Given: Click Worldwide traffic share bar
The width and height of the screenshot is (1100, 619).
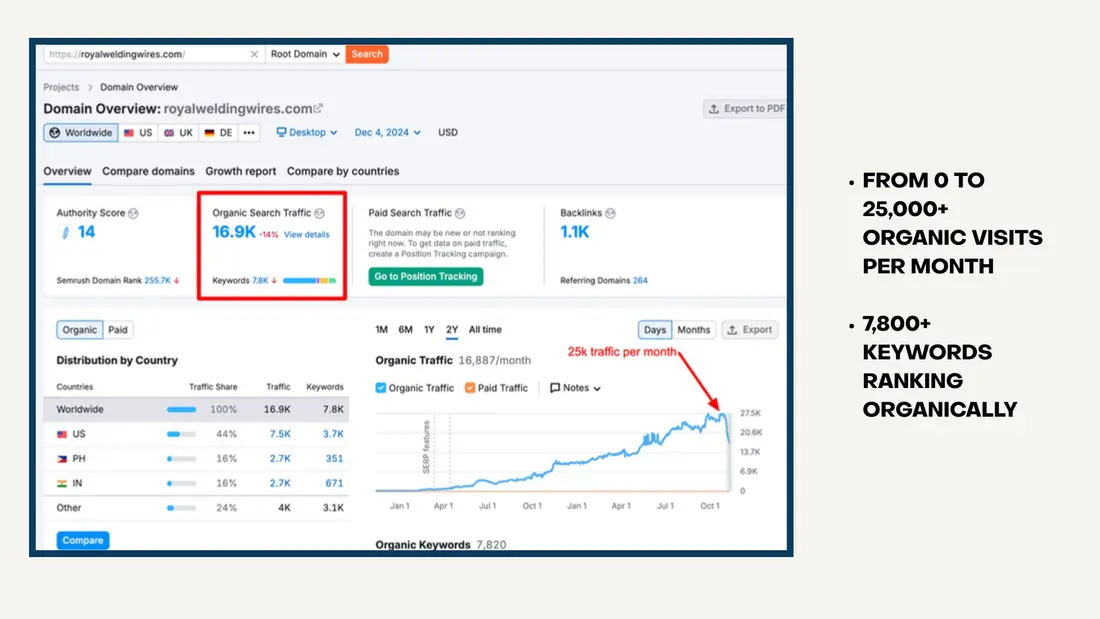Looking at the screenshot, I should pyautogui.click(x=181, y=410).
